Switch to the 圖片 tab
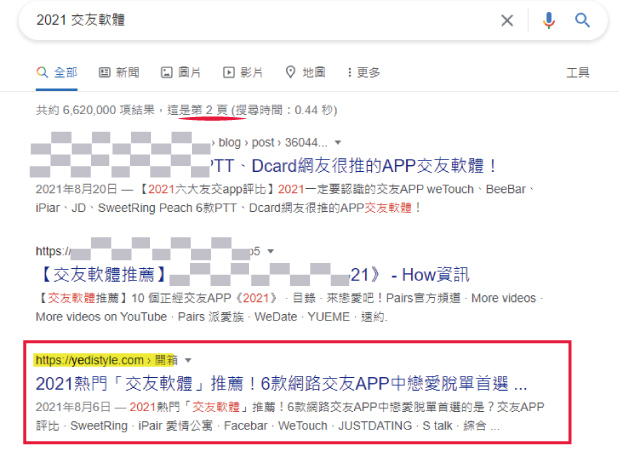The image size is (629, 452). (181, 73)
